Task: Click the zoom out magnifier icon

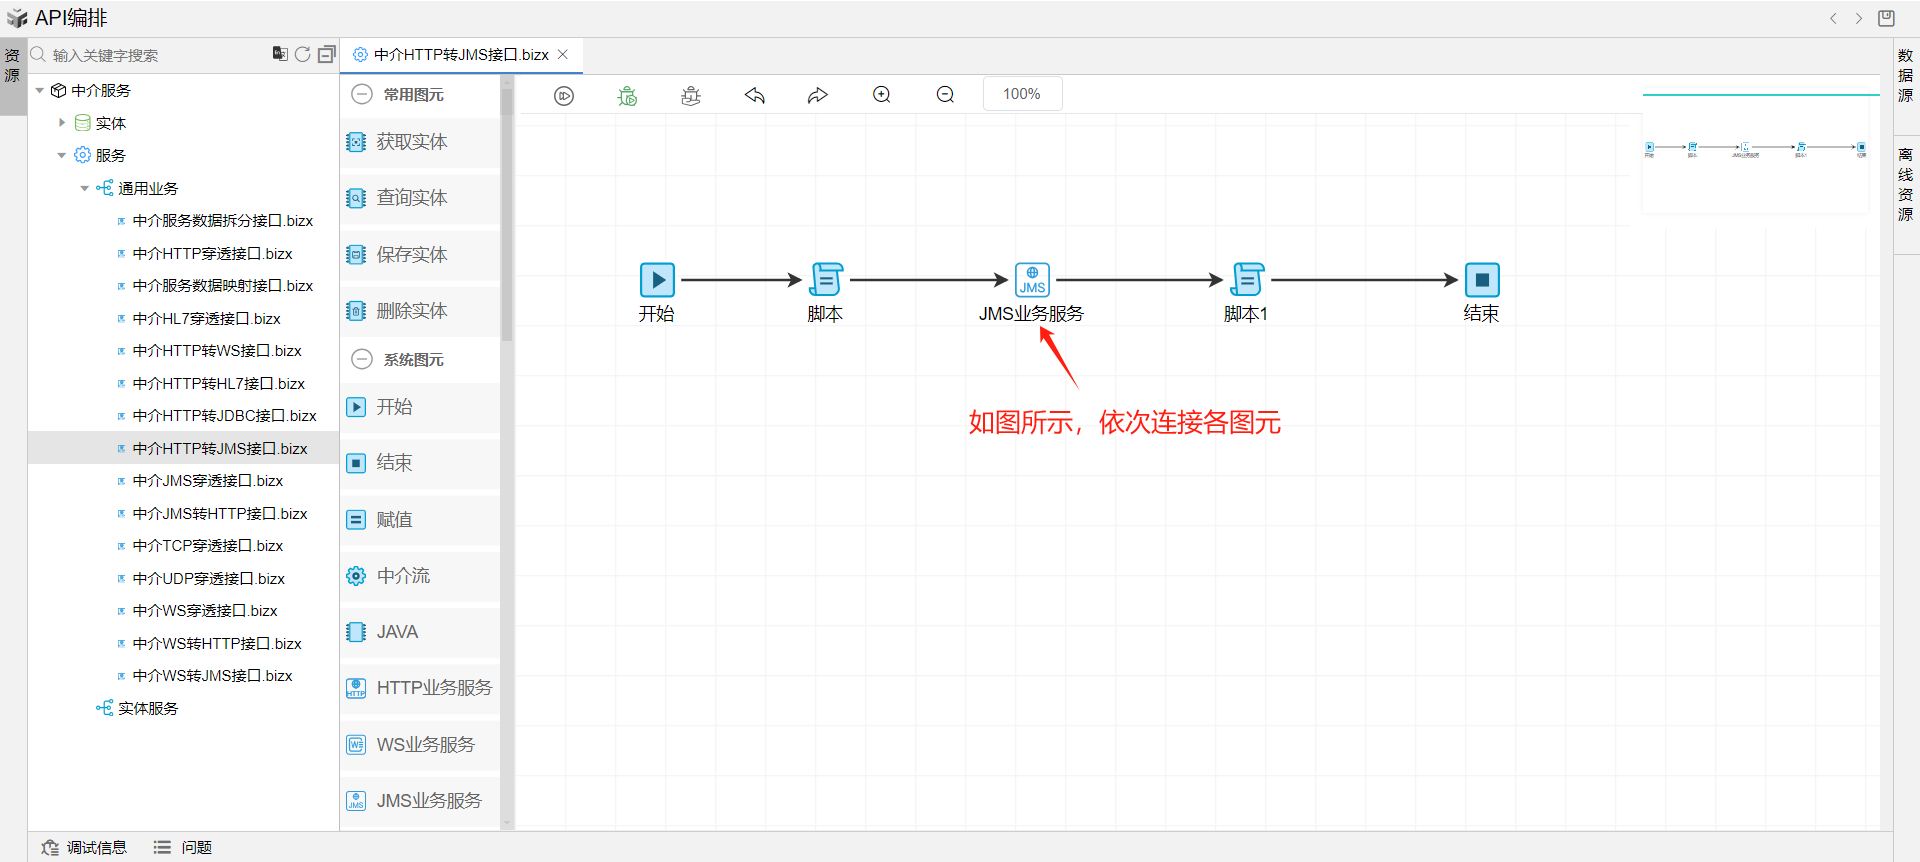Action: click(945, 95)
